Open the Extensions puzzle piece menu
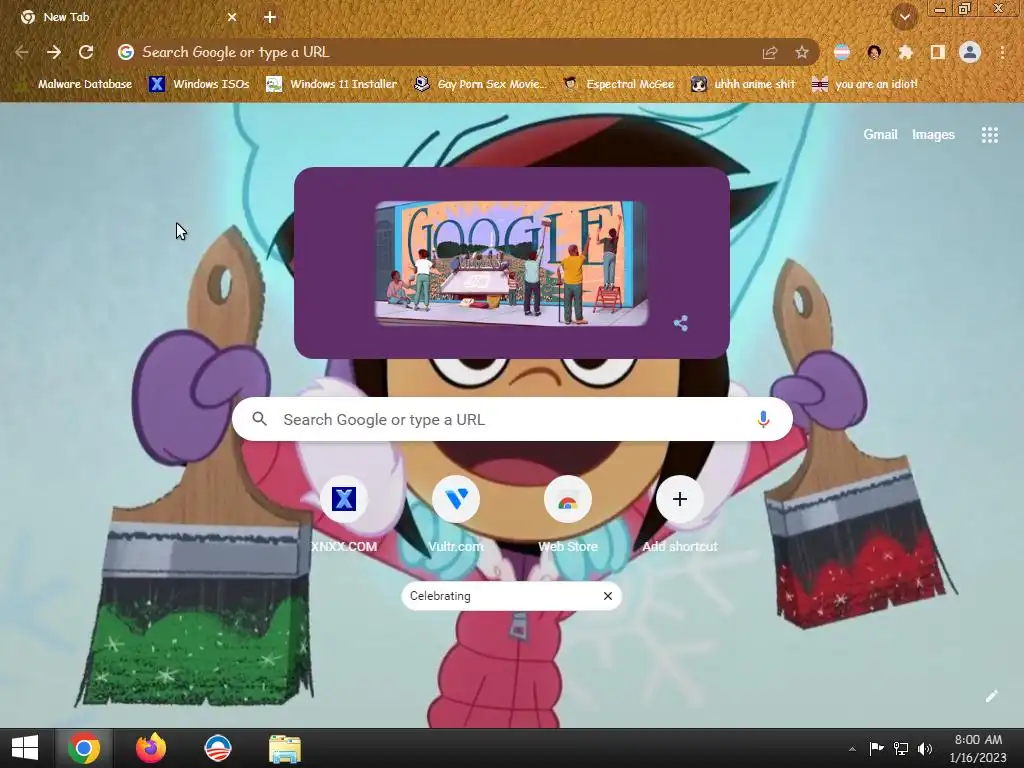 coord(906,52)
